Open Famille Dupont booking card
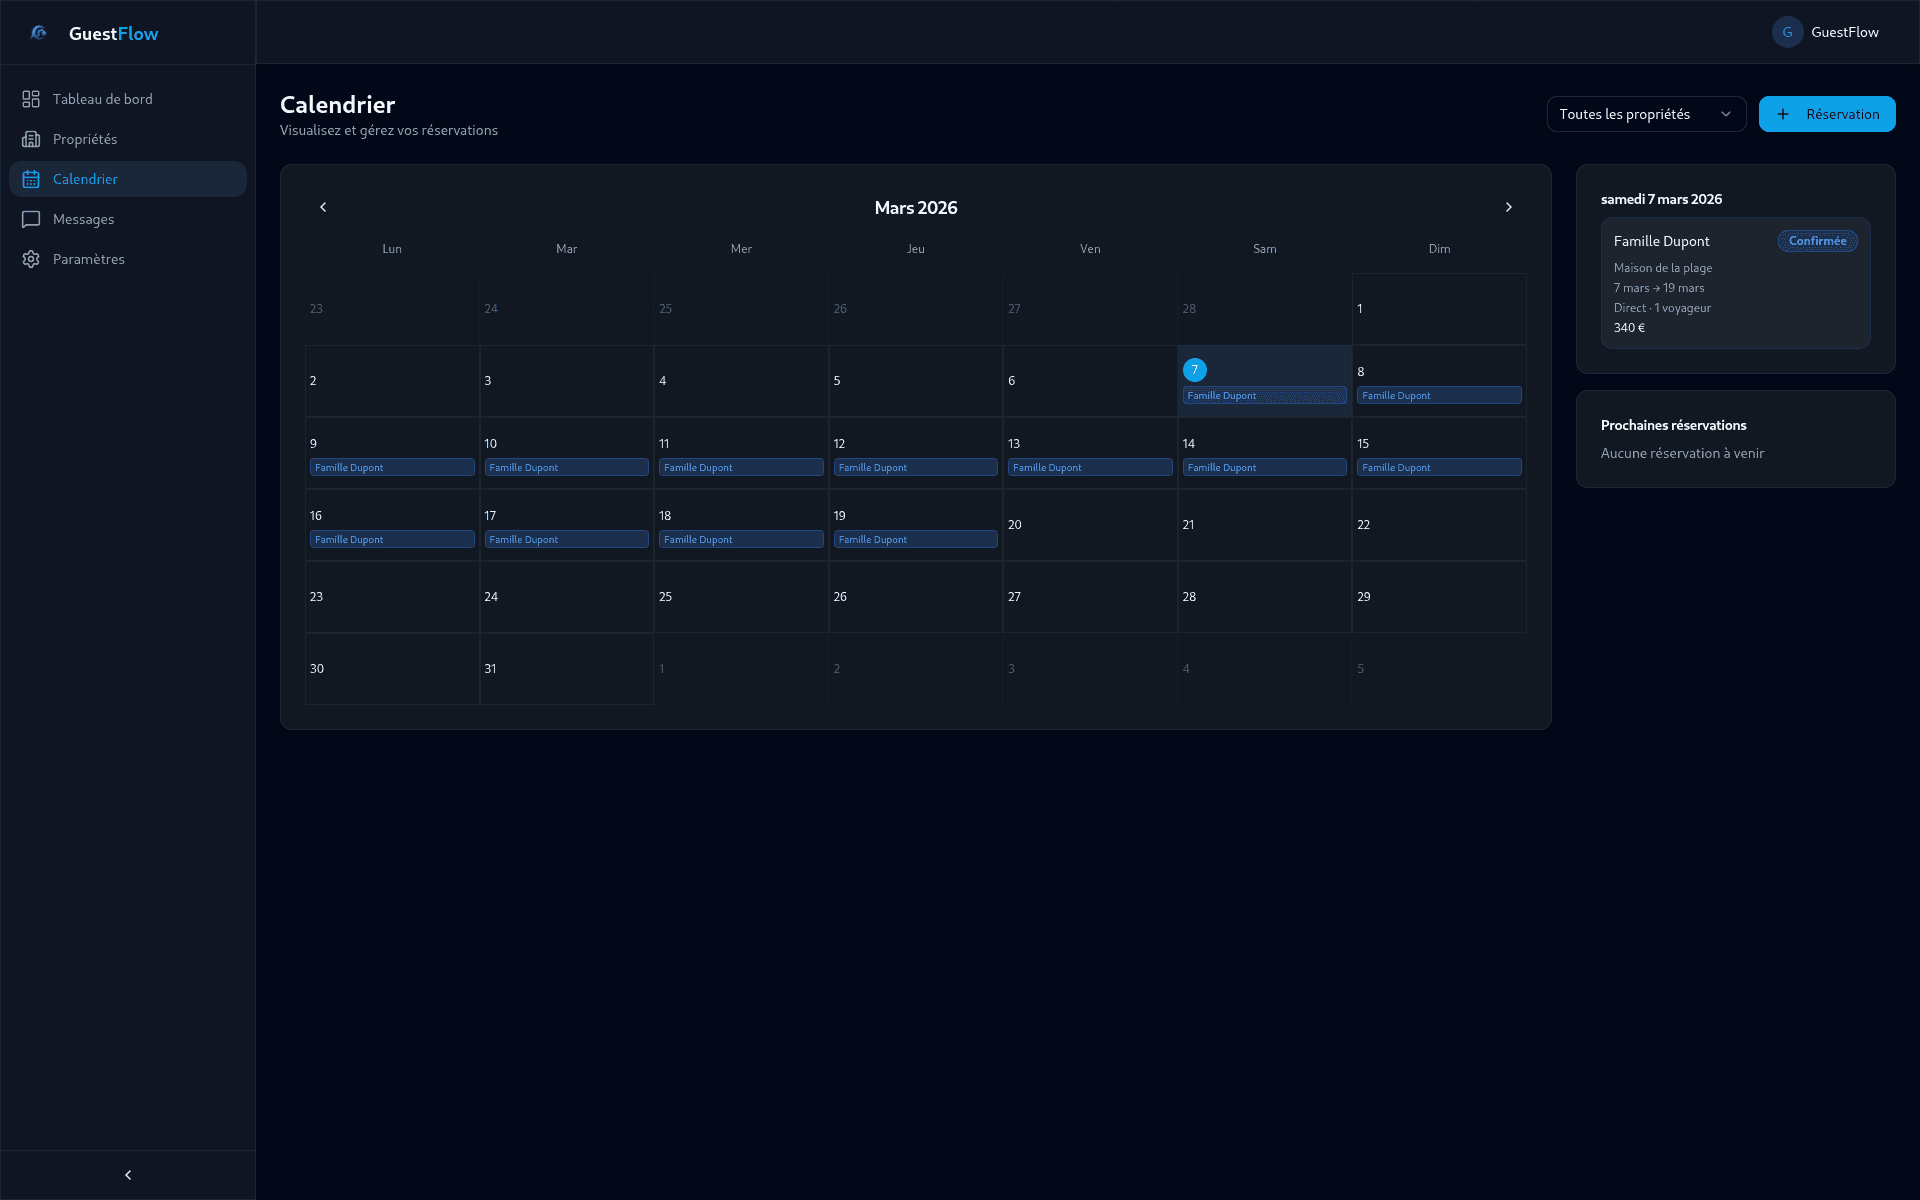 (1734, 285)
